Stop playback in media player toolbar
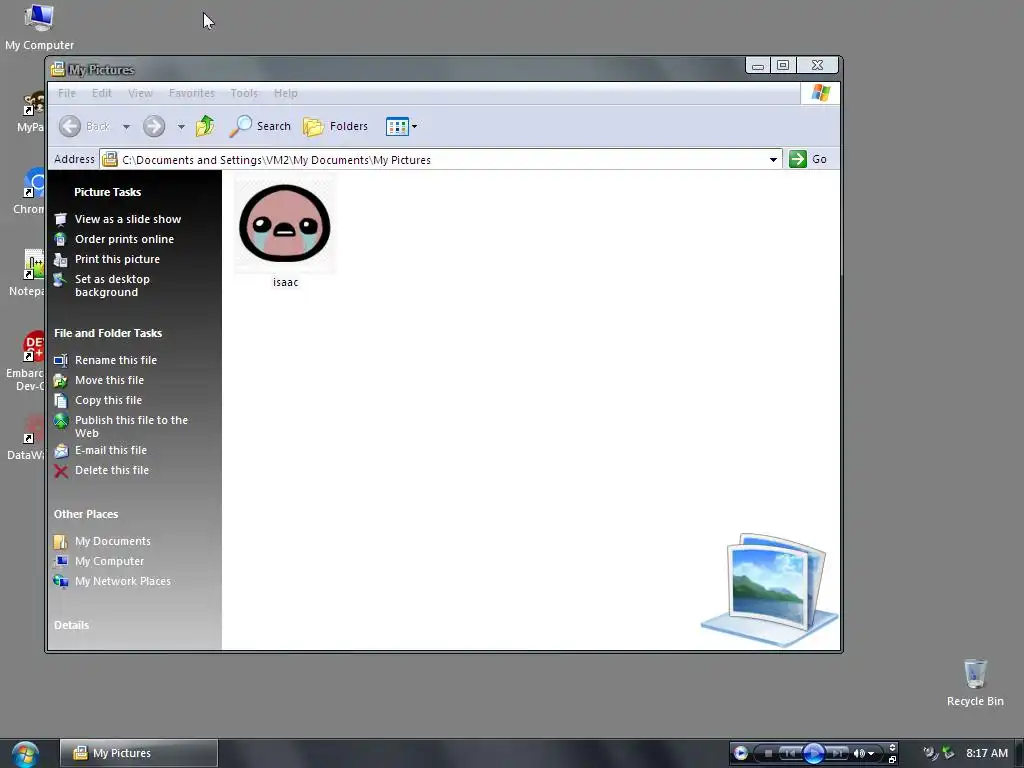This screenshot has height=768, width=1024. [768, 753]
